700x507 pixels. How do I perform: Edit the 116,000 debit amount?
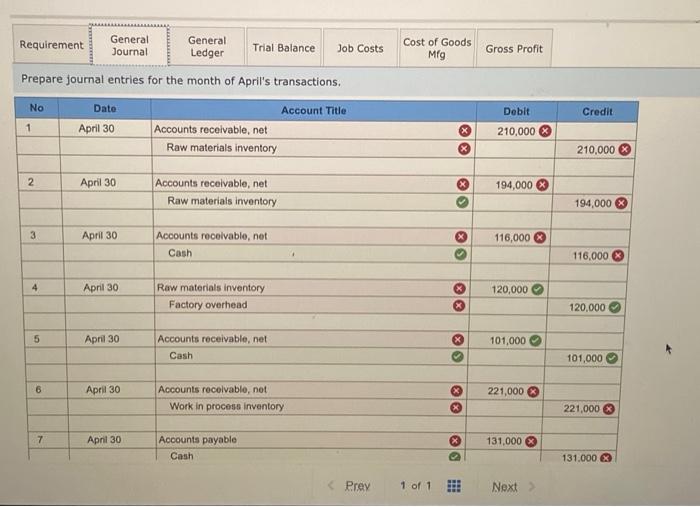coord(511,237)
